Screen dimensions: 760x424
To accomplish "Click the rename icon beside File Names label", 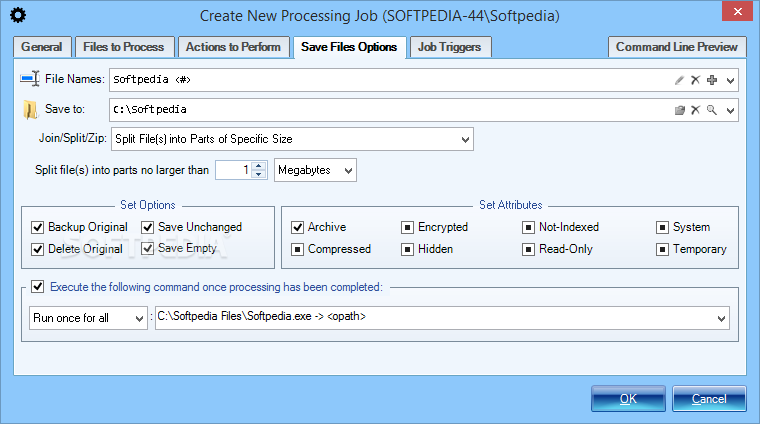I will (30, 79).
